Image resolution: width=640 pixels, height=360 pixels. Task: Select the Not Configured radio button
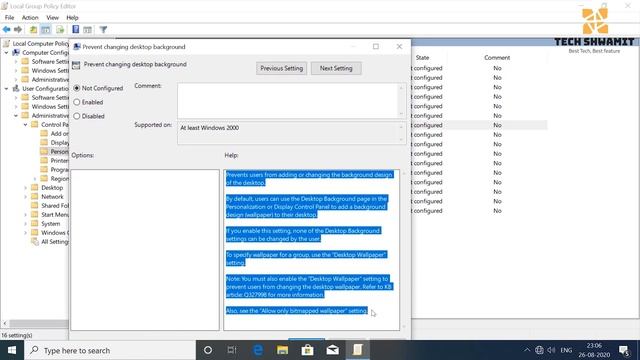77,88
